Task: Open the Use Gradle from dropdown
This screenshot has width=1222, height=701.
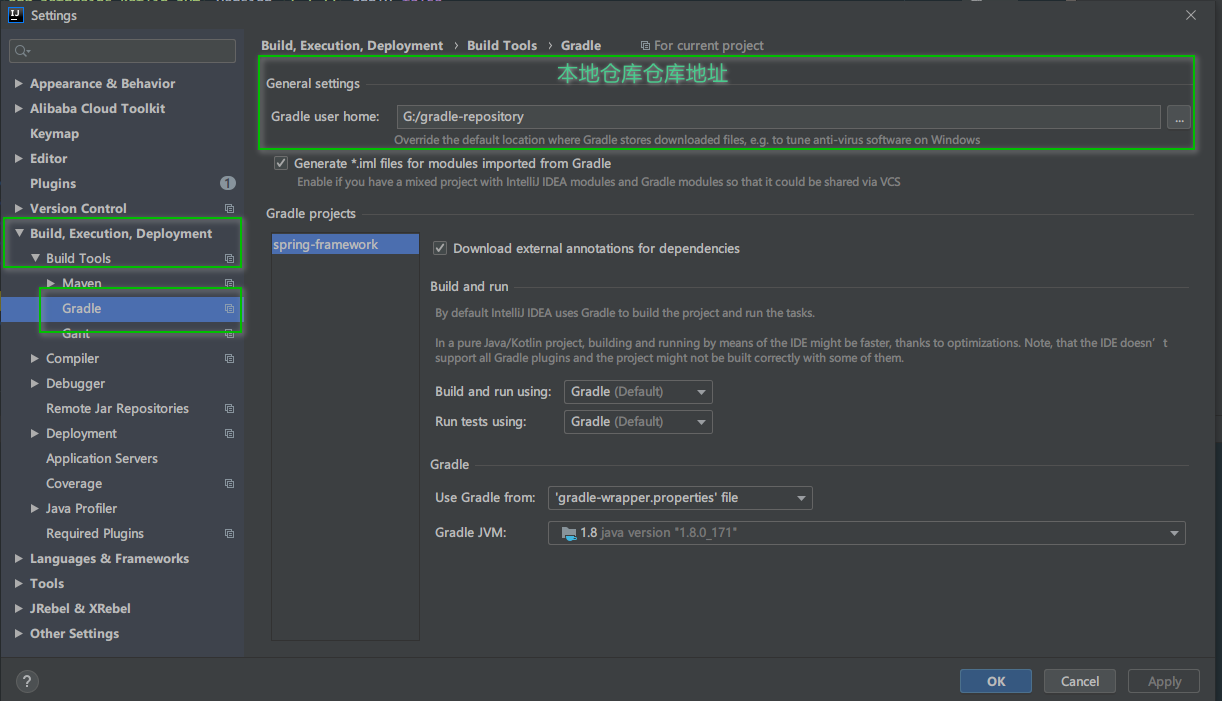Action: [x=680, y=498]
